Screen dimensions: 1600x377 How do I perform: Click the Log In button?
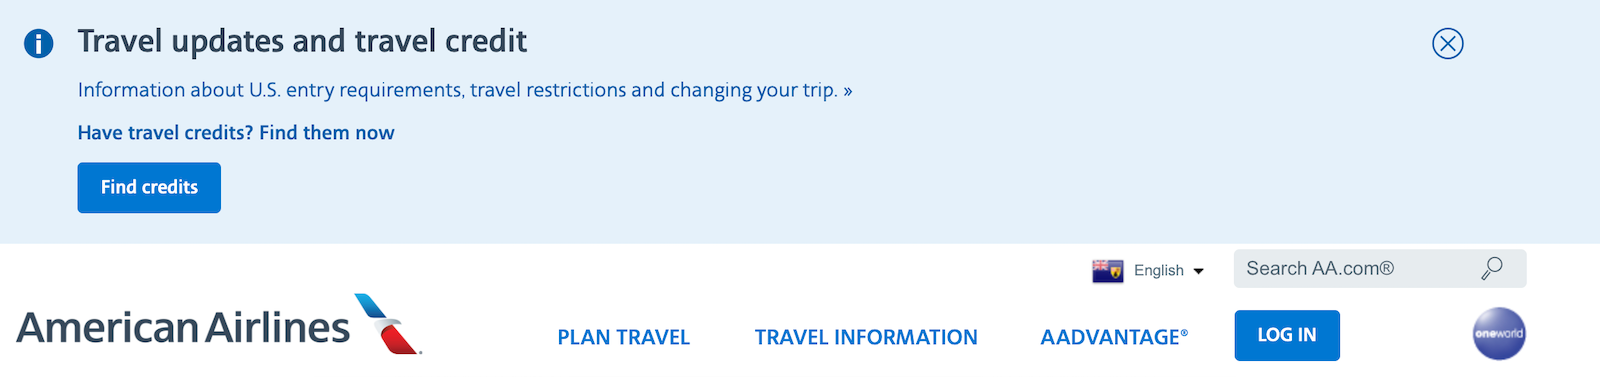coord(1287,335)
